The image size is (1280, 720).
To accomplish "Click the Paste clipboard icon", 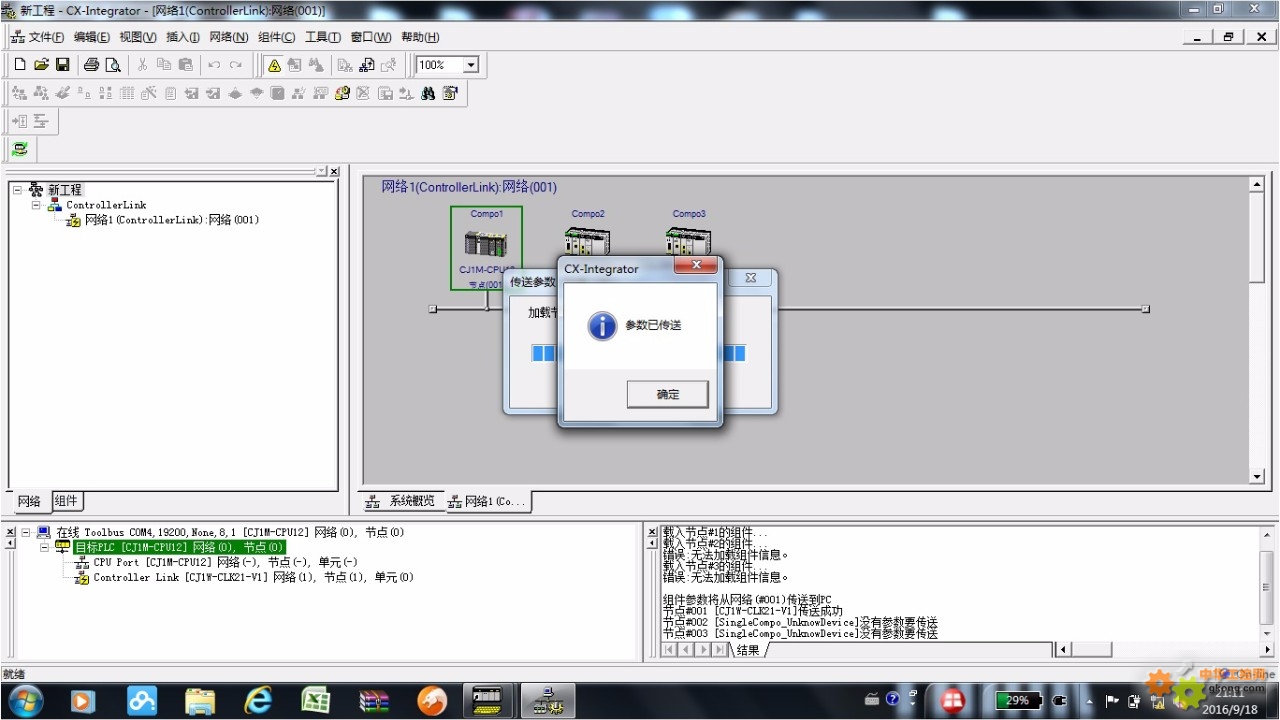I will pyautogui.click(x=185, y=65).
